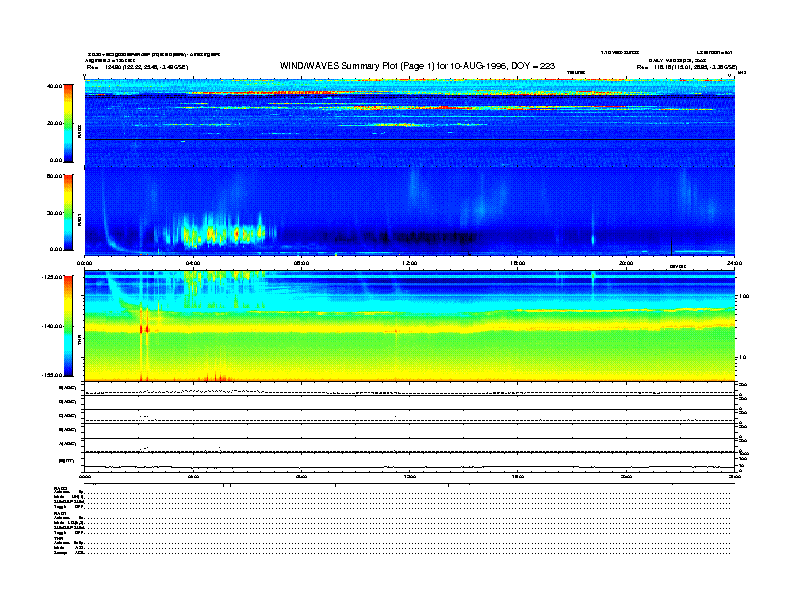Viewport: 792px width, 612px height.
Task: Click the 10 label on TNR right axis
Action: click(742, 358)
